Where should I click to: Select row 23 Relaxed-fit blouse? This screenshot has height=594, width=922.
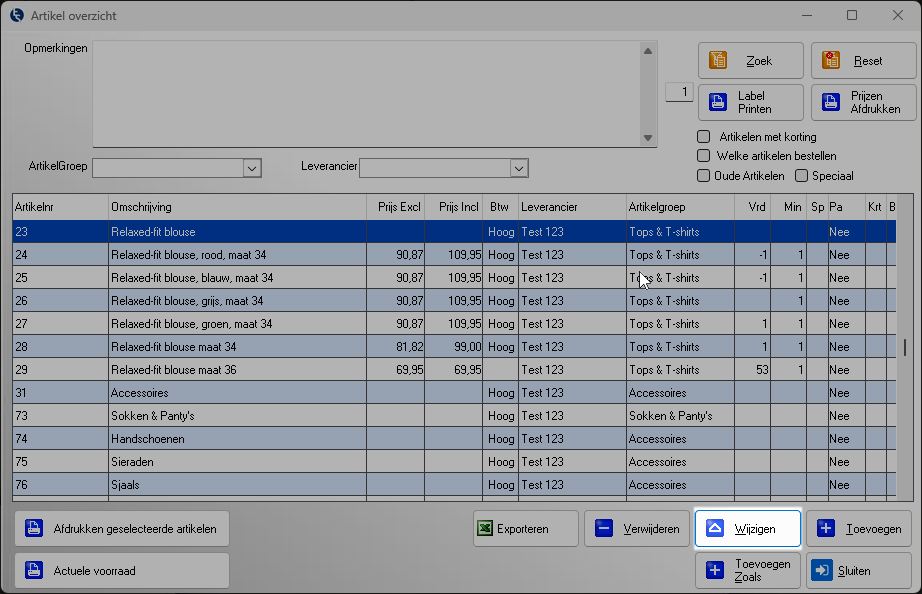454,232
